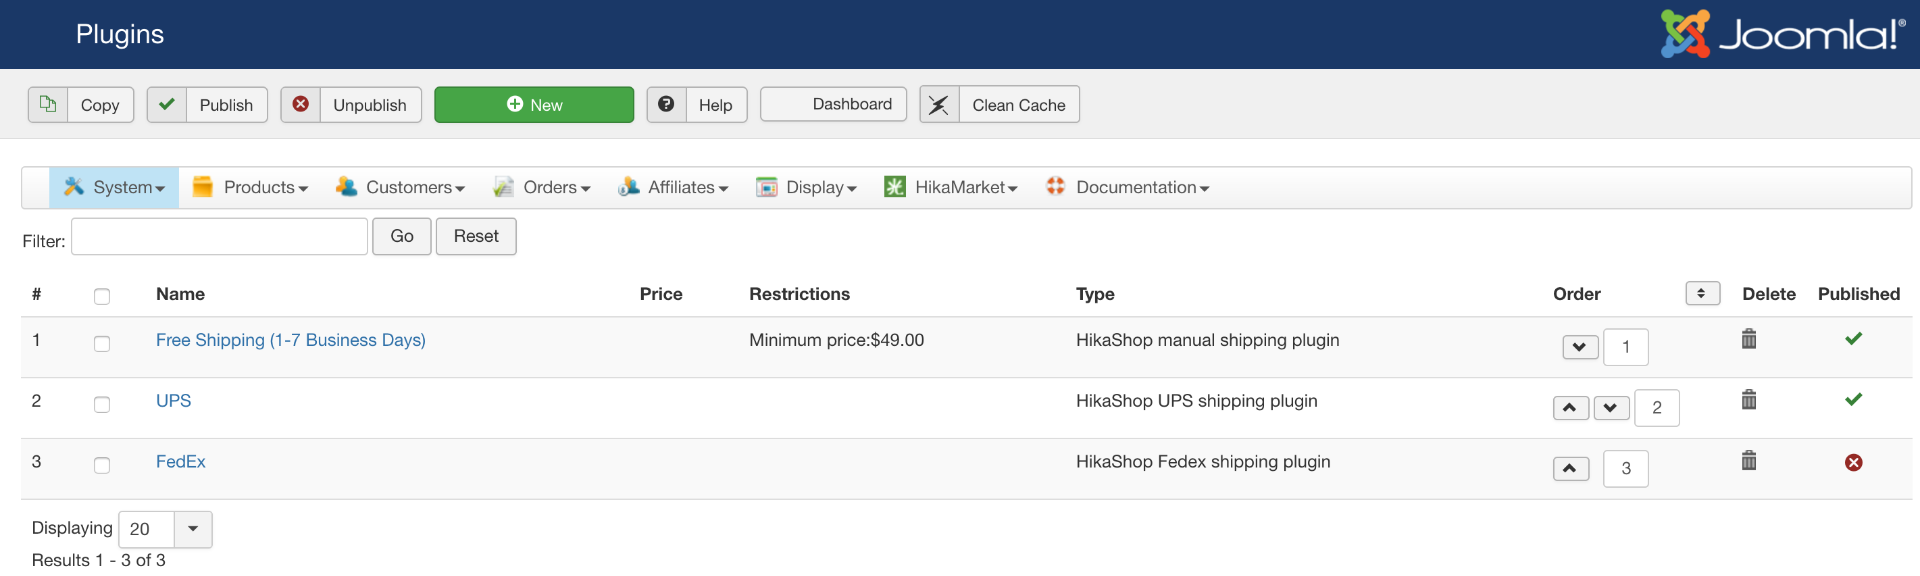Open the System menu

115,188
